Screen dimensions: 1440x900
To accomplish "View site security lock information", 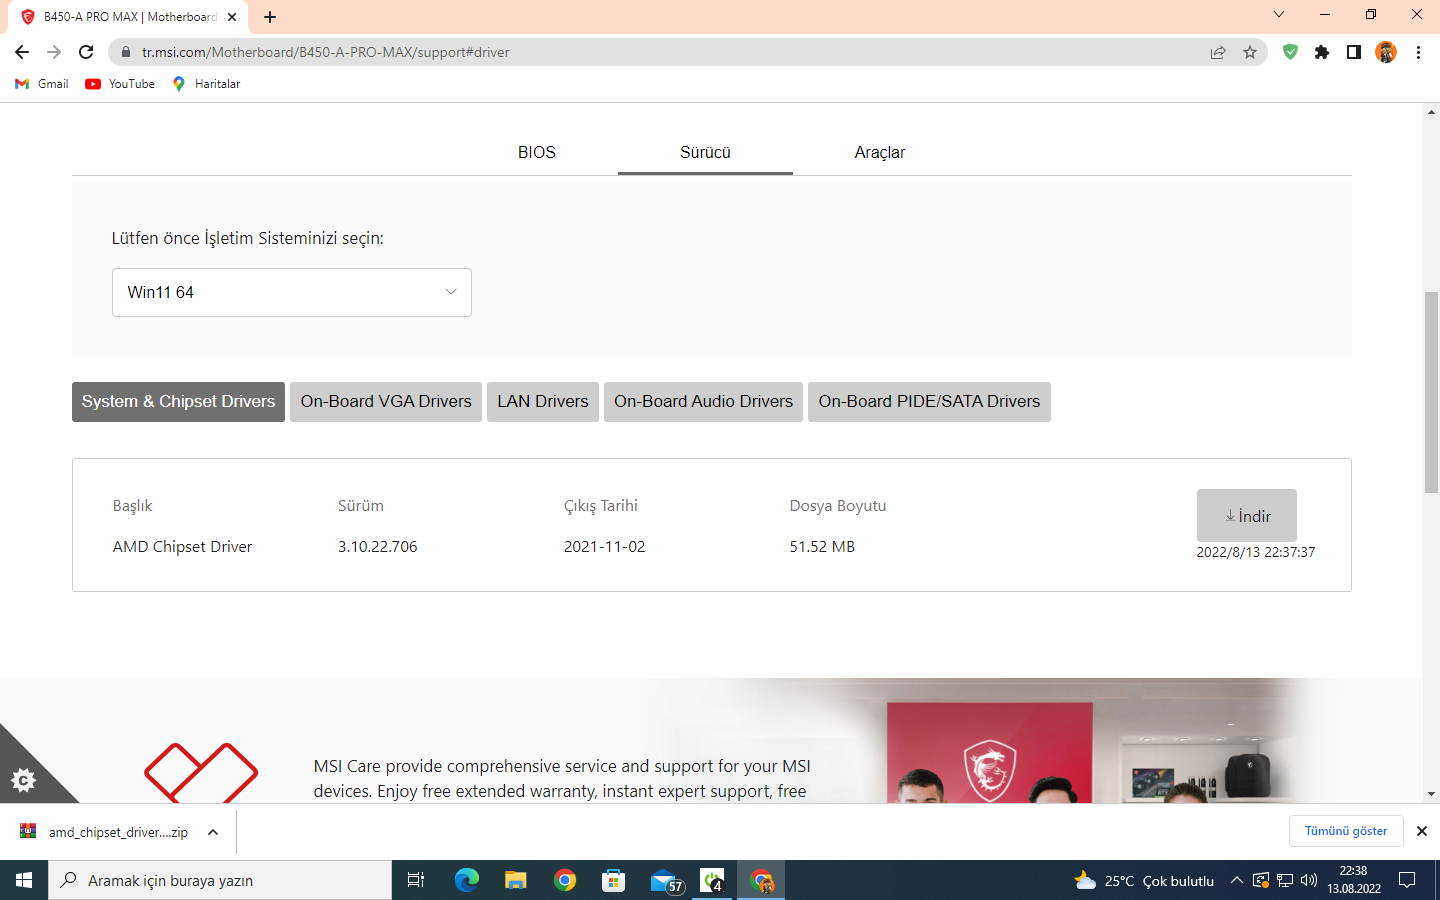I will click(125, 52).
